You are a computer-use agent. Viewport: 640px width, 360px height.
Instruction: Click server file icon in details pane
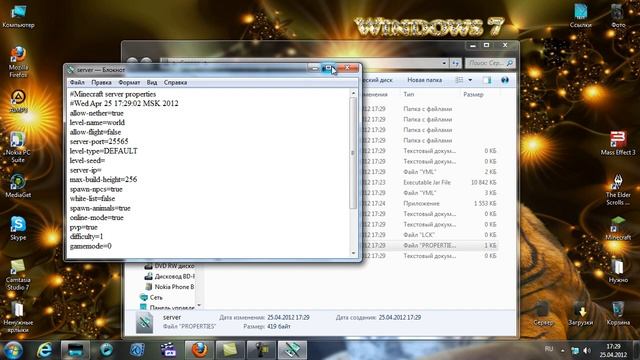click(144, 322)
